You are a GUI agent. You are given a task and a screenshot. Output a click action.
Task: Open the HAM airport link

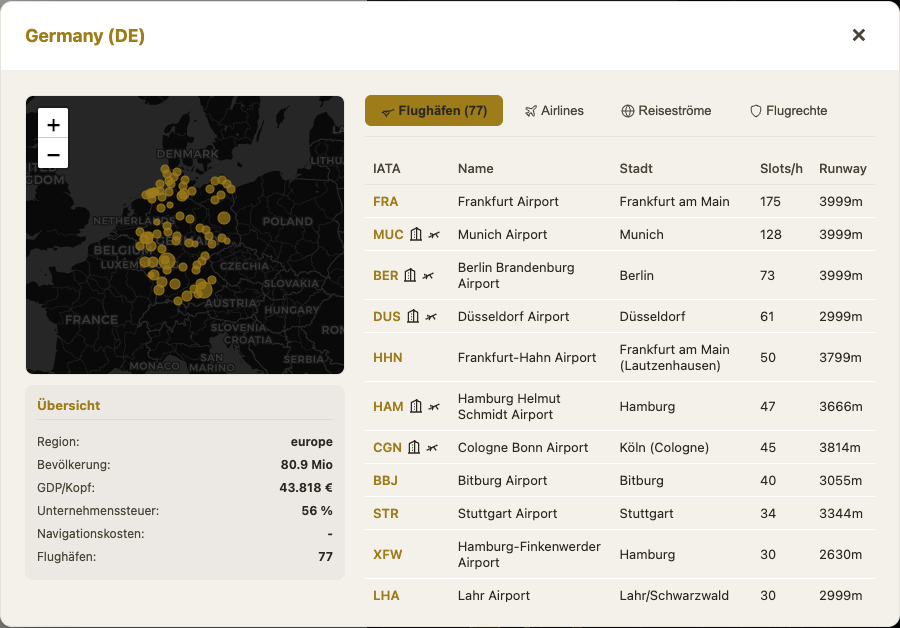(388, 406)
